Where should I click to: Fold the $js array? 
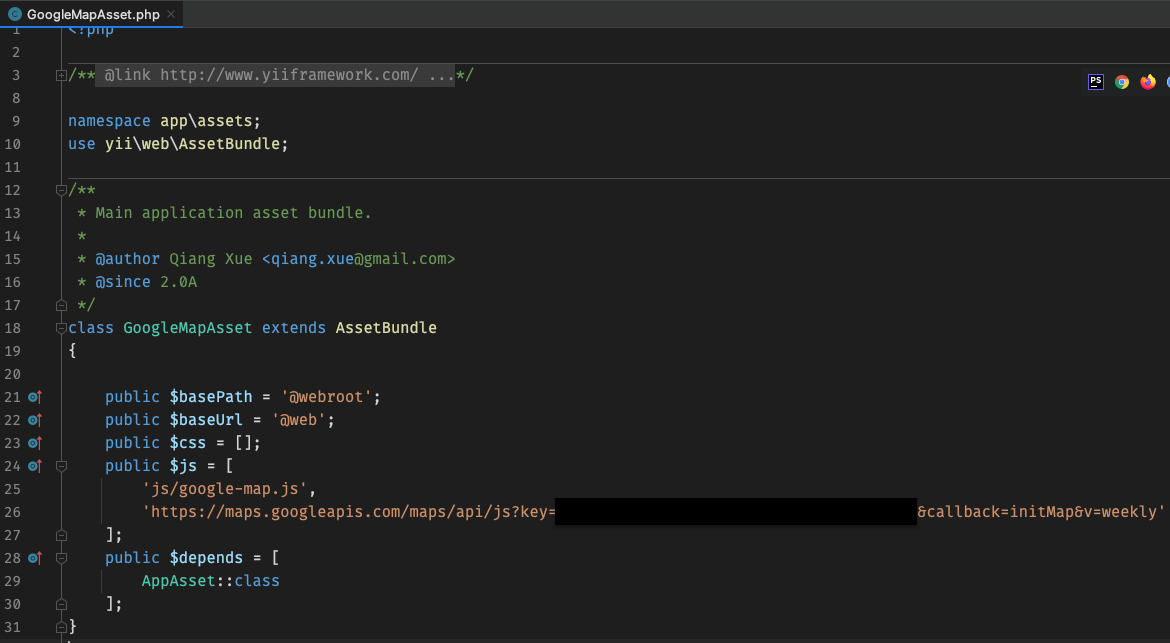click(61, 466)
